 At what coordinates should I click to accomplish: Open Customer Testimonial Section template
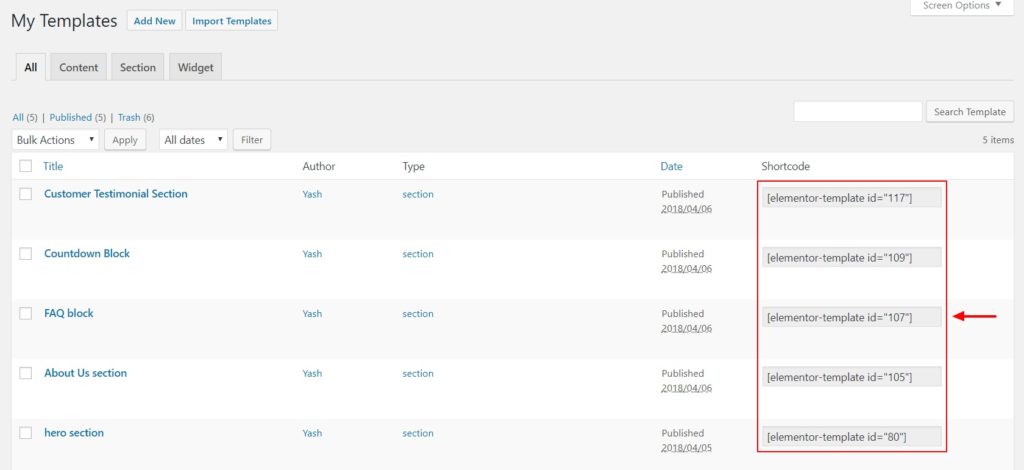pyautogui.click(x=116, y=194)
